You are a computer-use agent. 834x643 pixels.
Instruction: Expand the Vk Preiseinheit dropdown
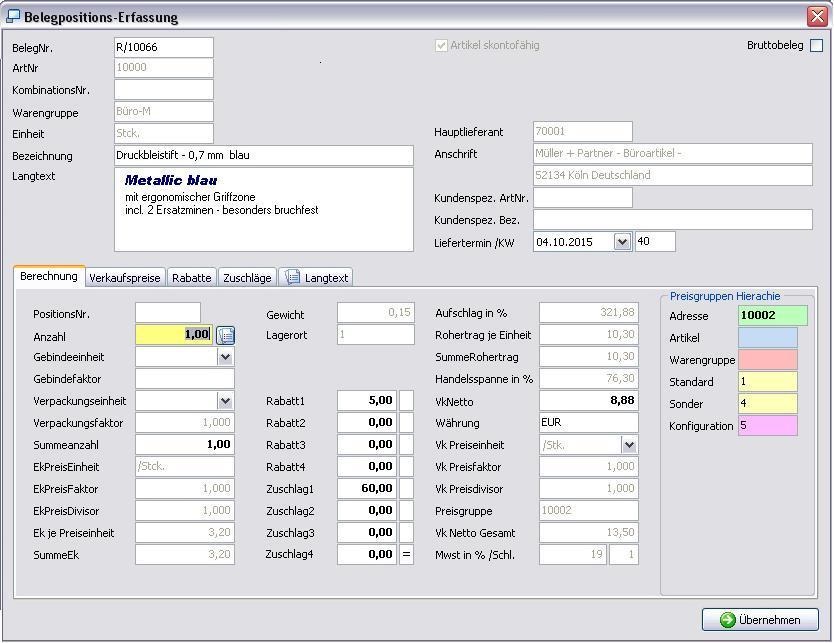(x=629, y=445)
